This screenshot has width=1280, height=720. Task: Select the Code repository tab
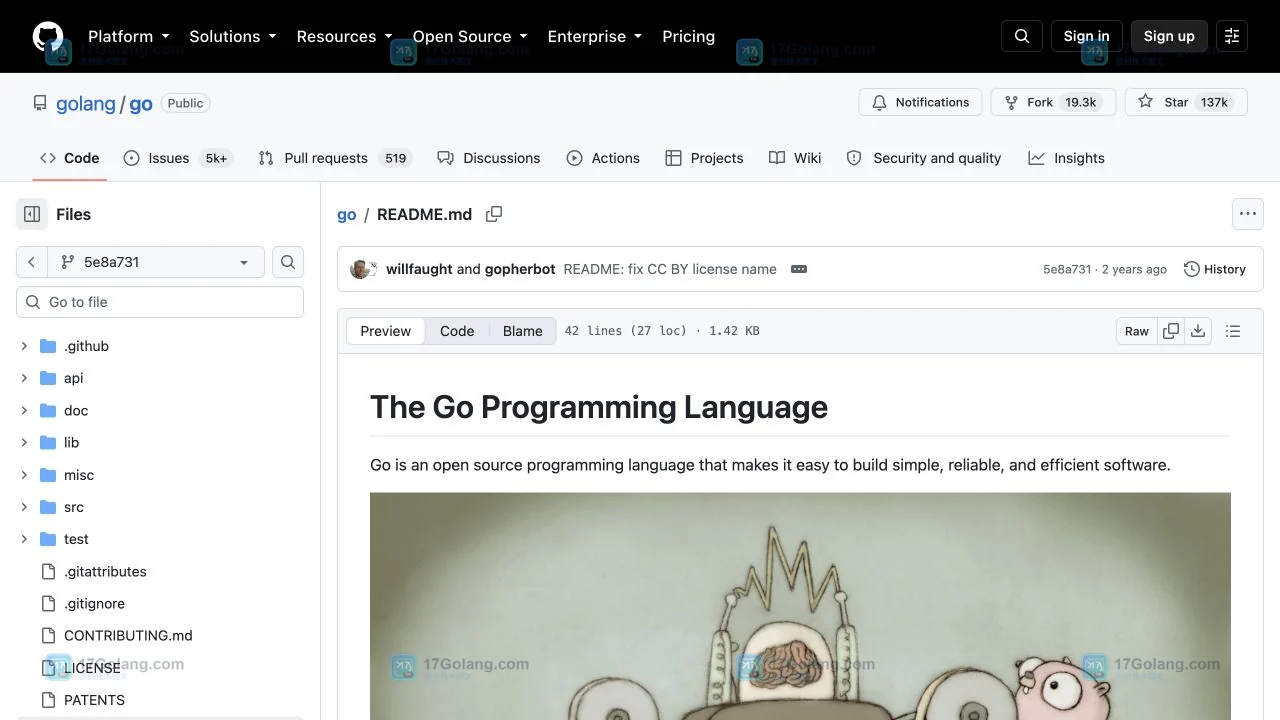69,158
